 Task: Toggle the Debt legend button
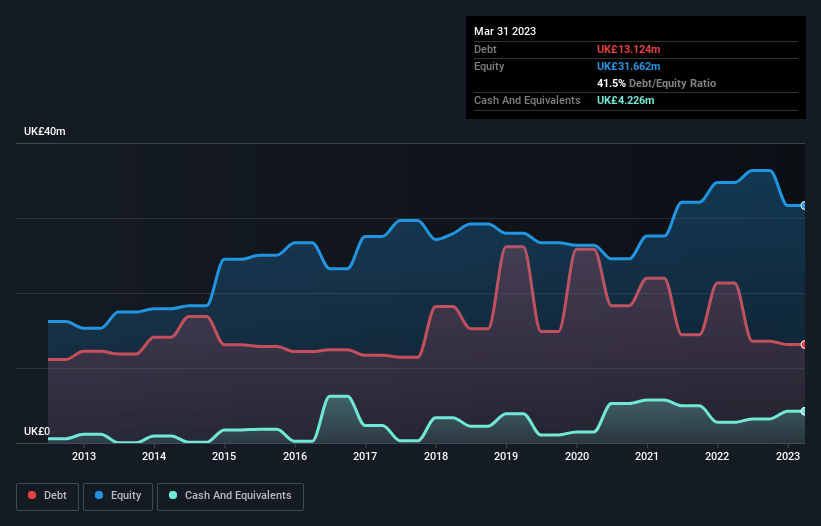[48, 496]
